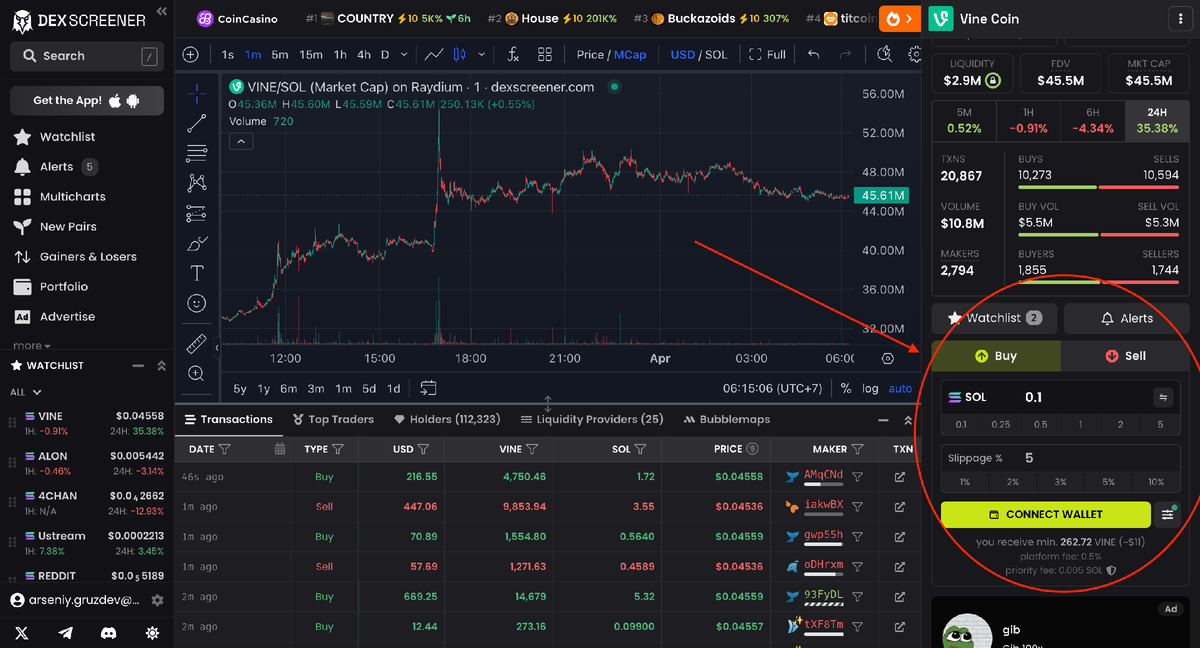This screenshot has width=1200, height=648.
Task: Undo the last chart action
Action: pyautogui.click(x=814, y=55)
